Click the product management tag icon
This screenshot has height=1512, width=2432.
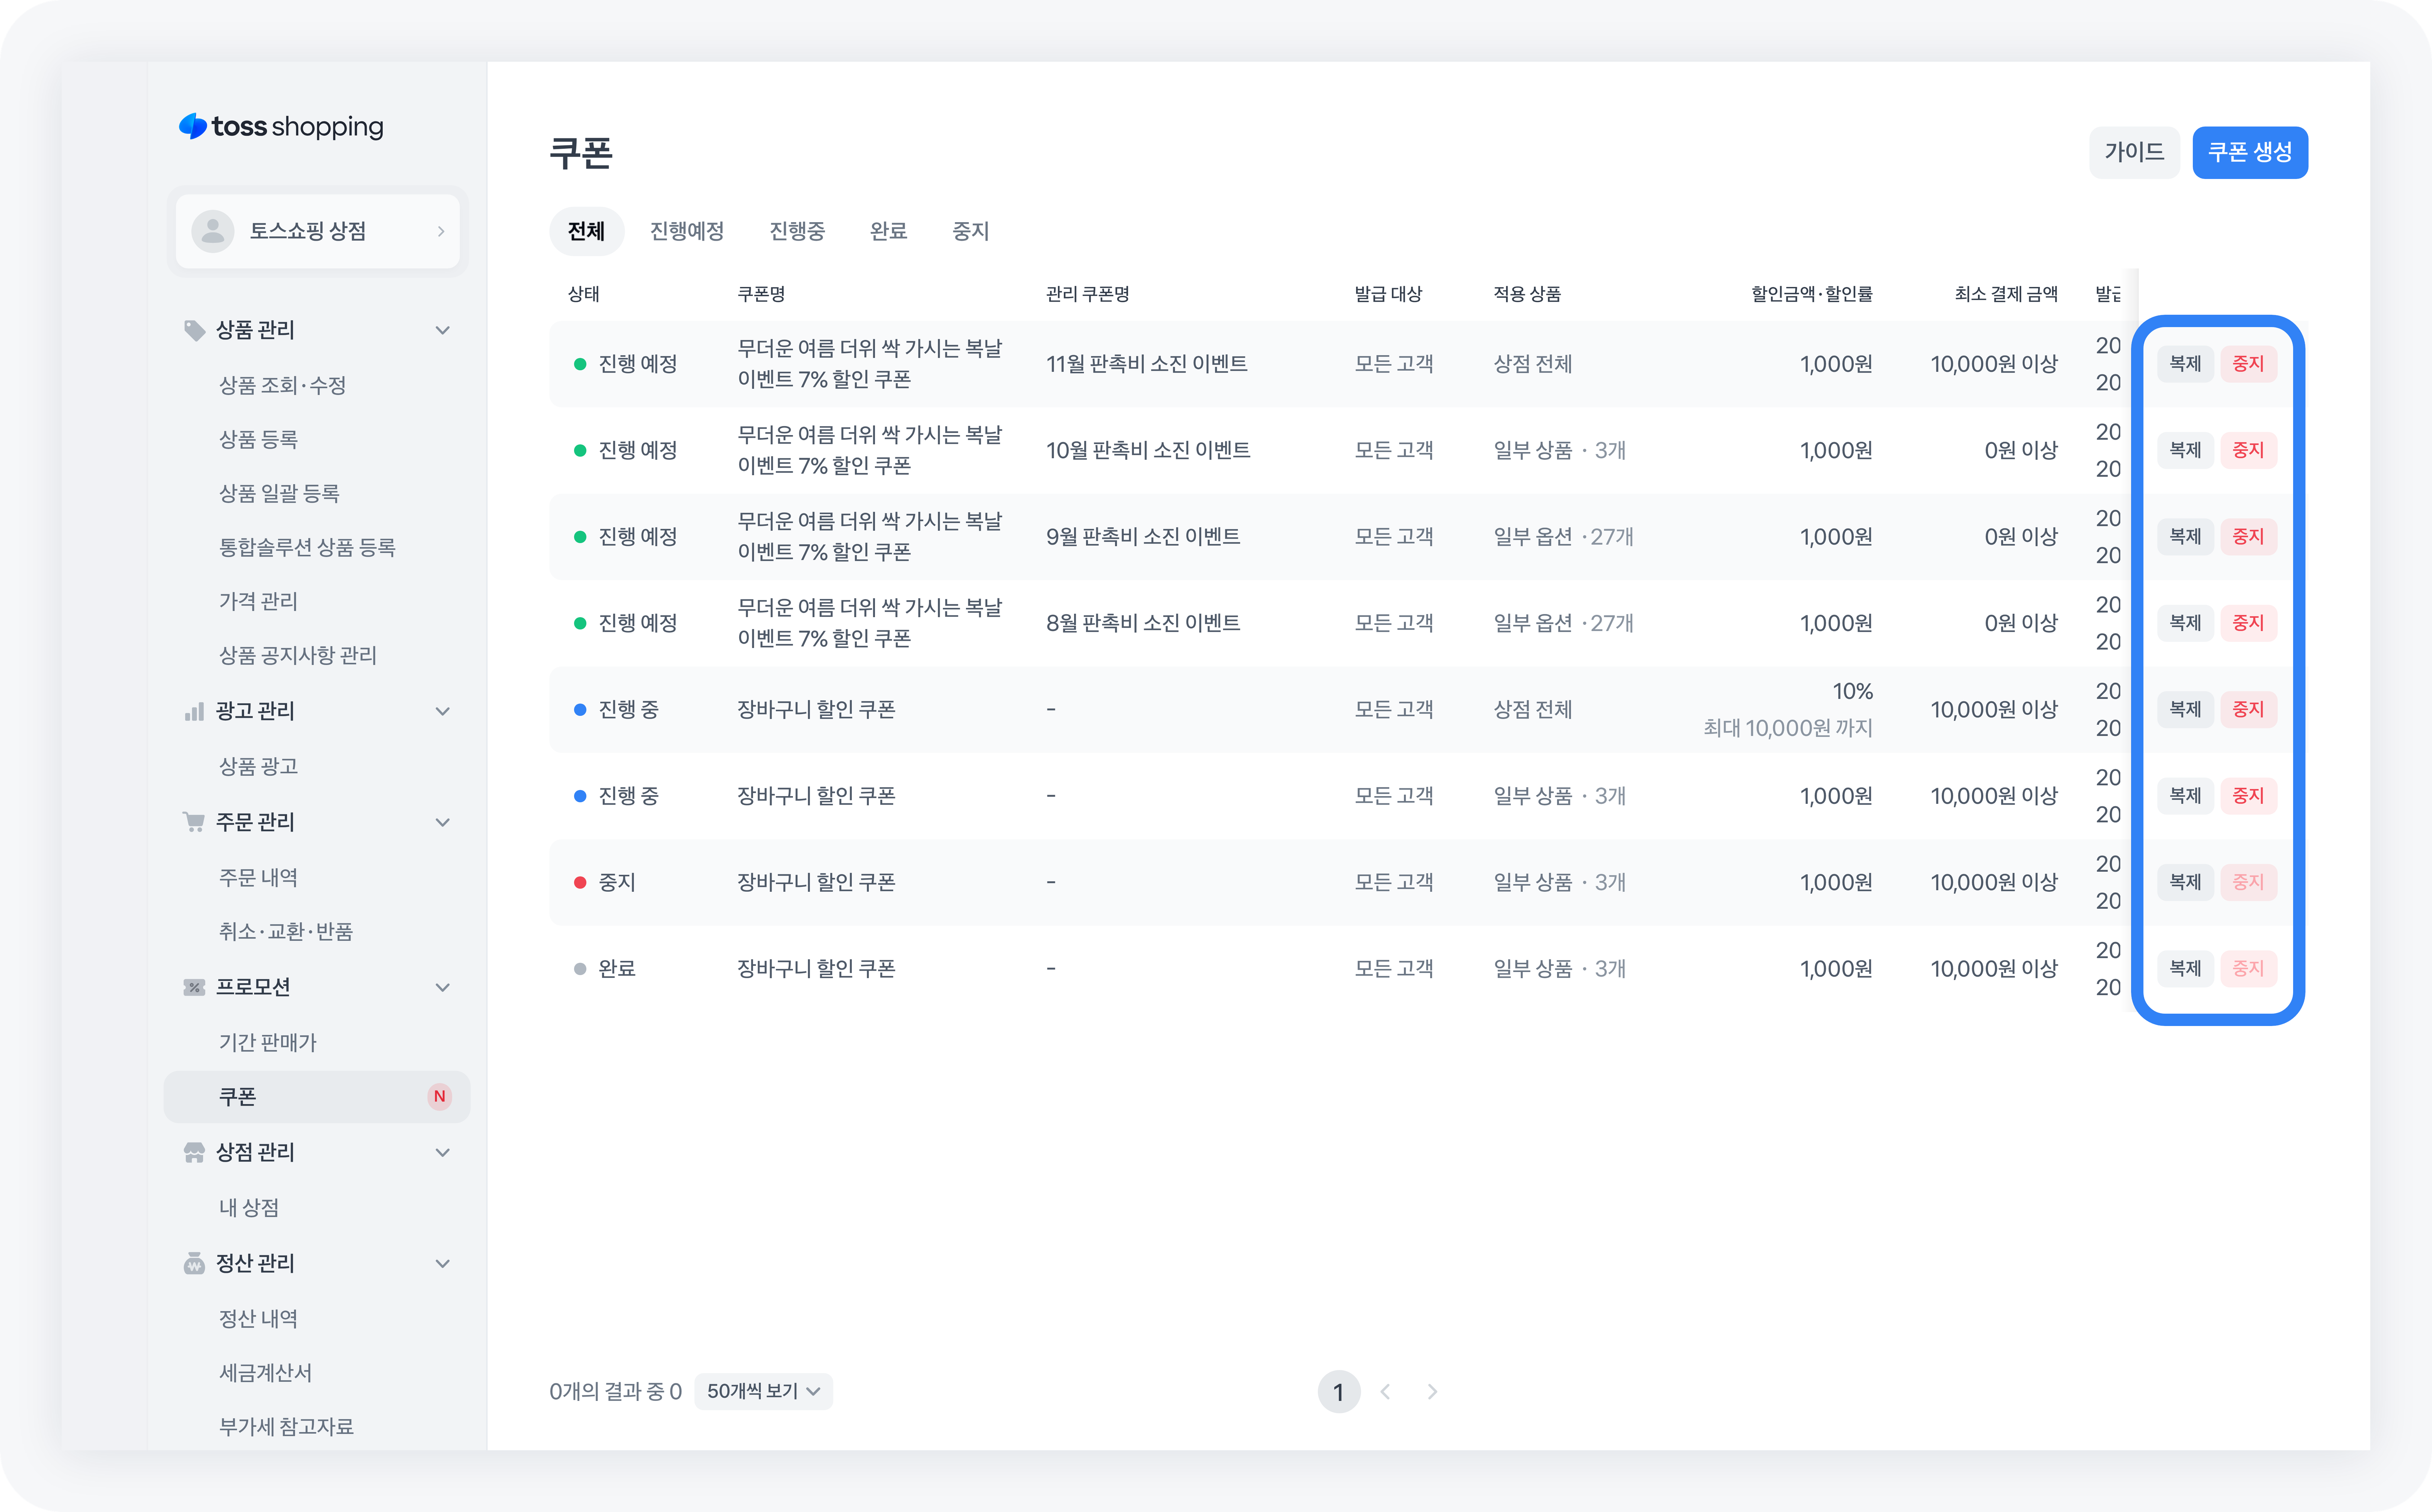(x=194, y=330)
